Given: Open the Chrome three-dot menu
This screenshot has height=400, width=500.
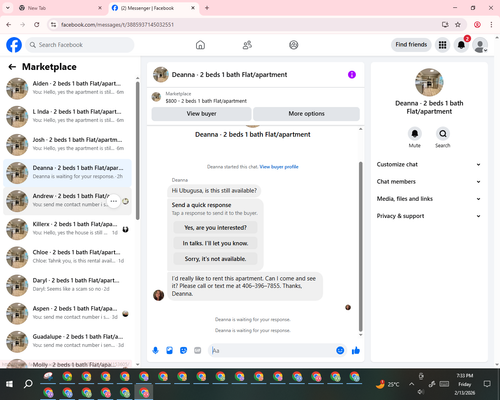Looking at the screenshot, I should pyautogui.click(x=491, y=25).
